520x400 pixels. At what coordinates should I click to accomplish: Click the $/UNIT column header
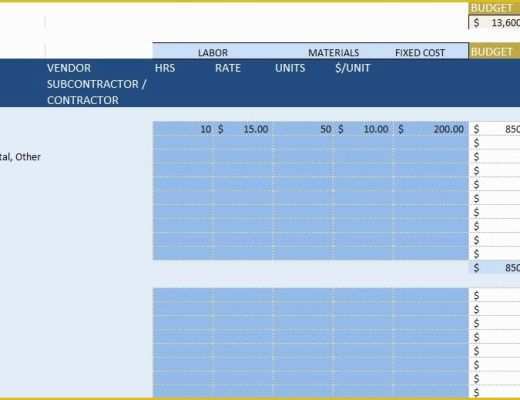pos(353,68)
